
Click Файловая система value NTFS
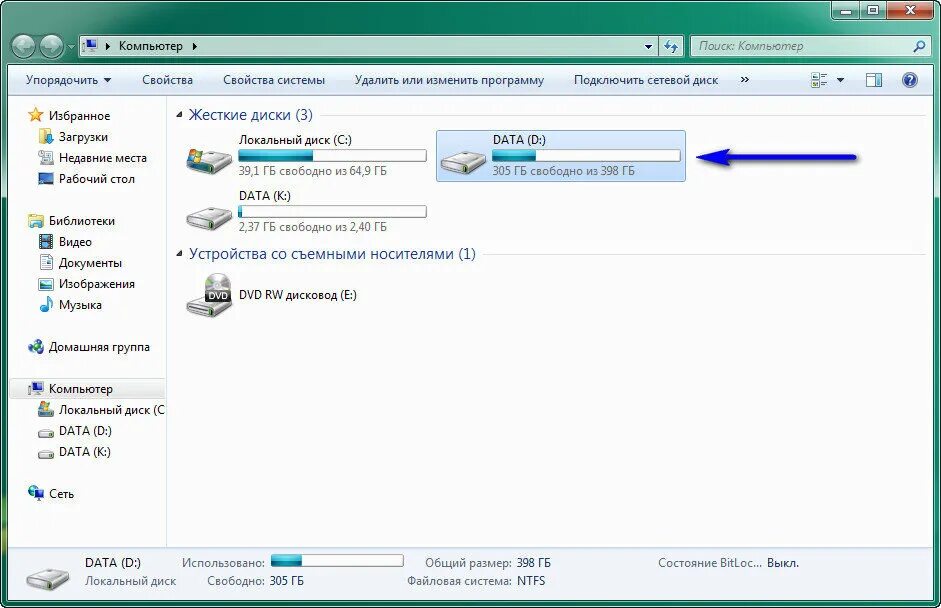click(x=531, y=581)
